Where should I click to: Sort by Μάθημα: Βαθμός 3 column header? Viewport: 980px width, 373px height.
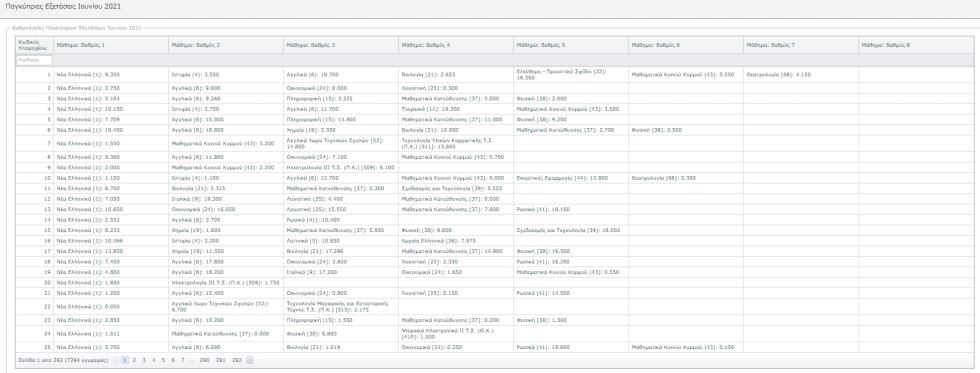[341, 45]
